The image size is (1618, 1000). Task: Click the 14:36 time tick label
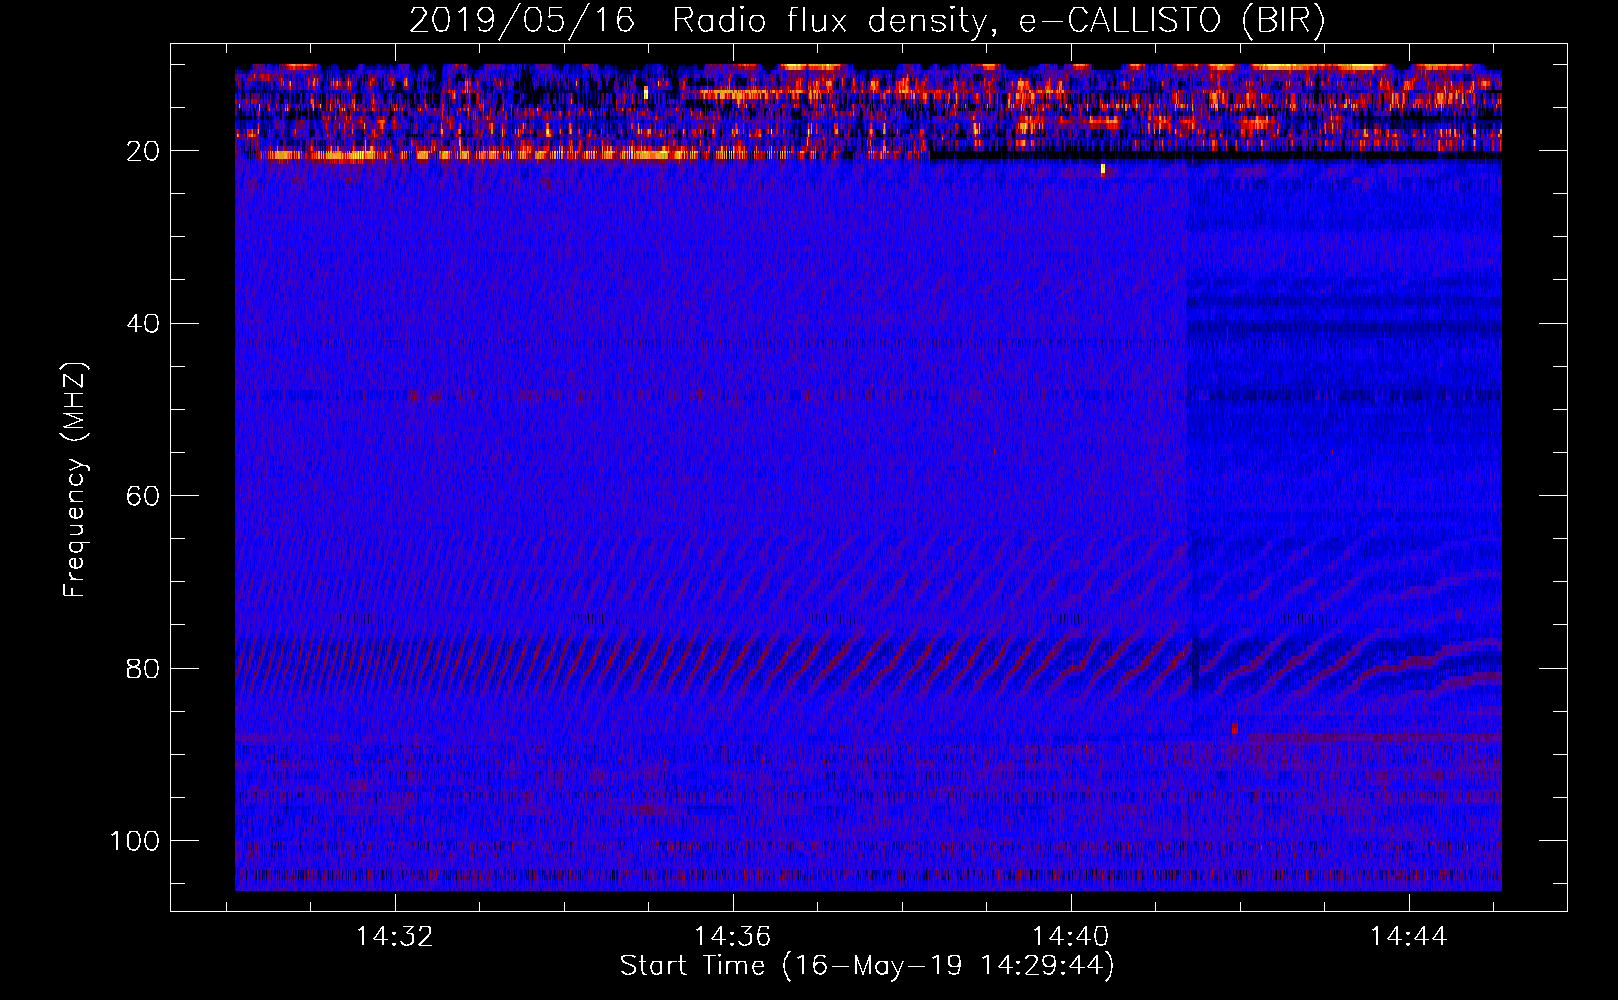732,937
